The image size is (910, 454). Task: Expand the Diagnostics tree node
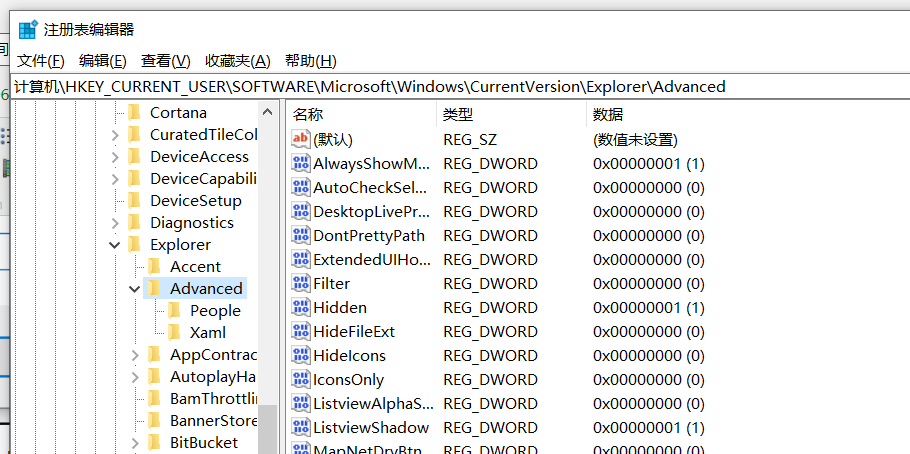115,224
